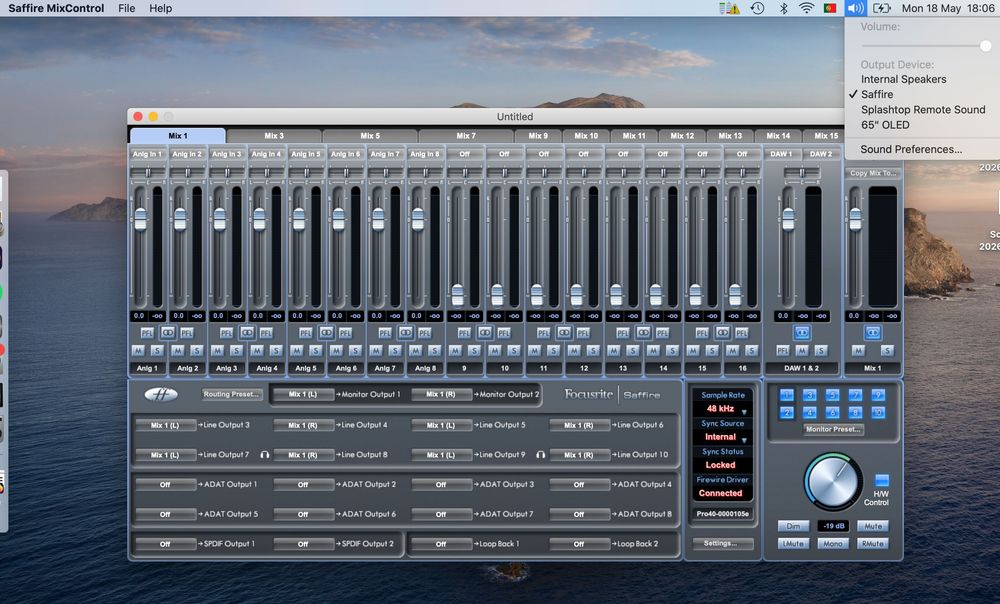Viewport: 1000px width, 604px height.
Task: Click headphone icon beside Line Output 9
Action: pos(540,455)
